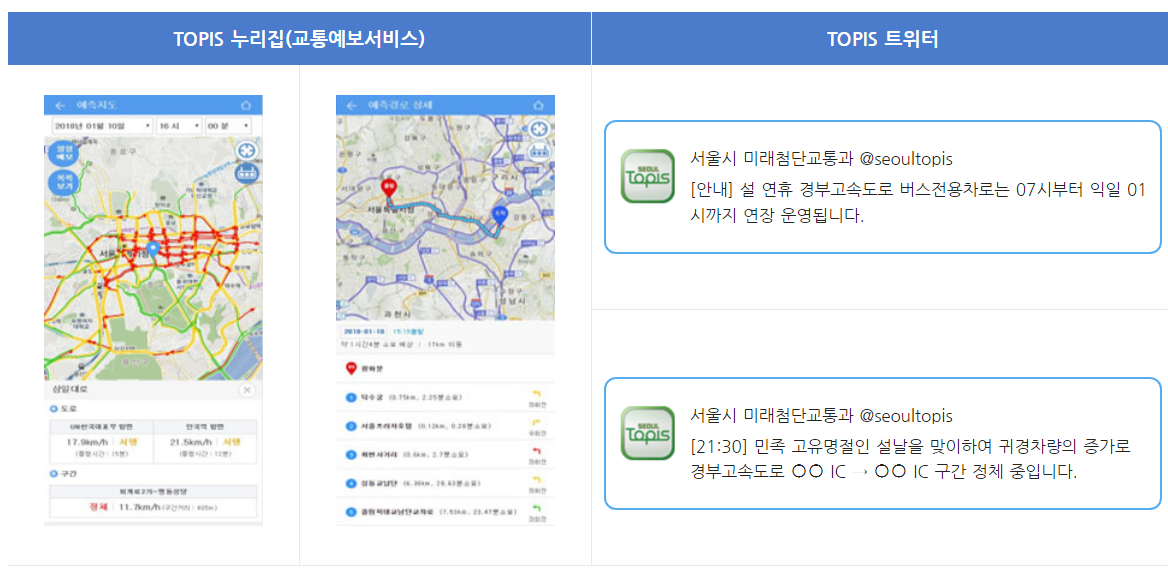Tap the bus layer icon on the route map
This screenshot has height=579, width=1168.
[x=538, y=152]
